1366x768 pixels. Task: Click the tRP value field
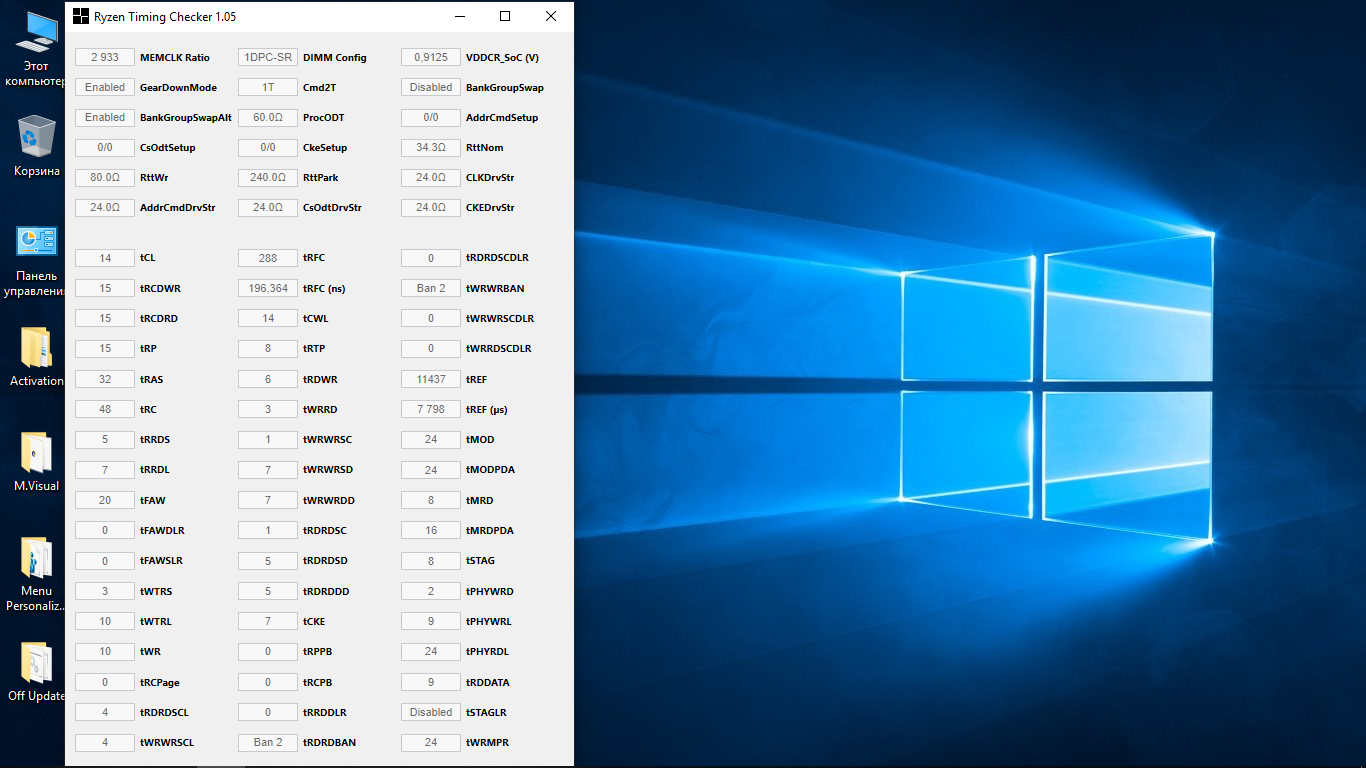pos(105,349)
